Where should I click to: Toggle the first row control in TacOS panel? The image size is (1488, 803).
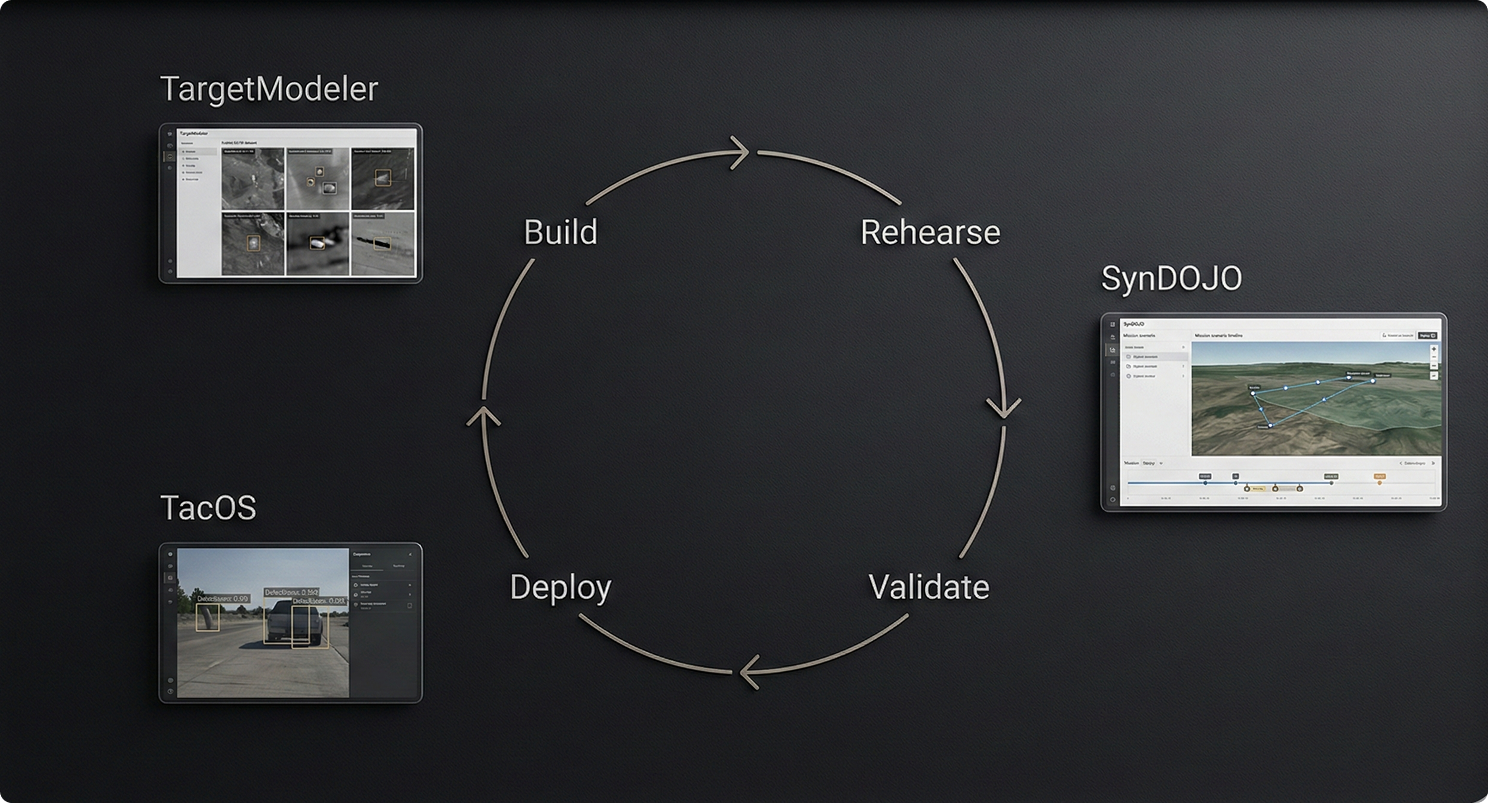[x=410, y=584]
